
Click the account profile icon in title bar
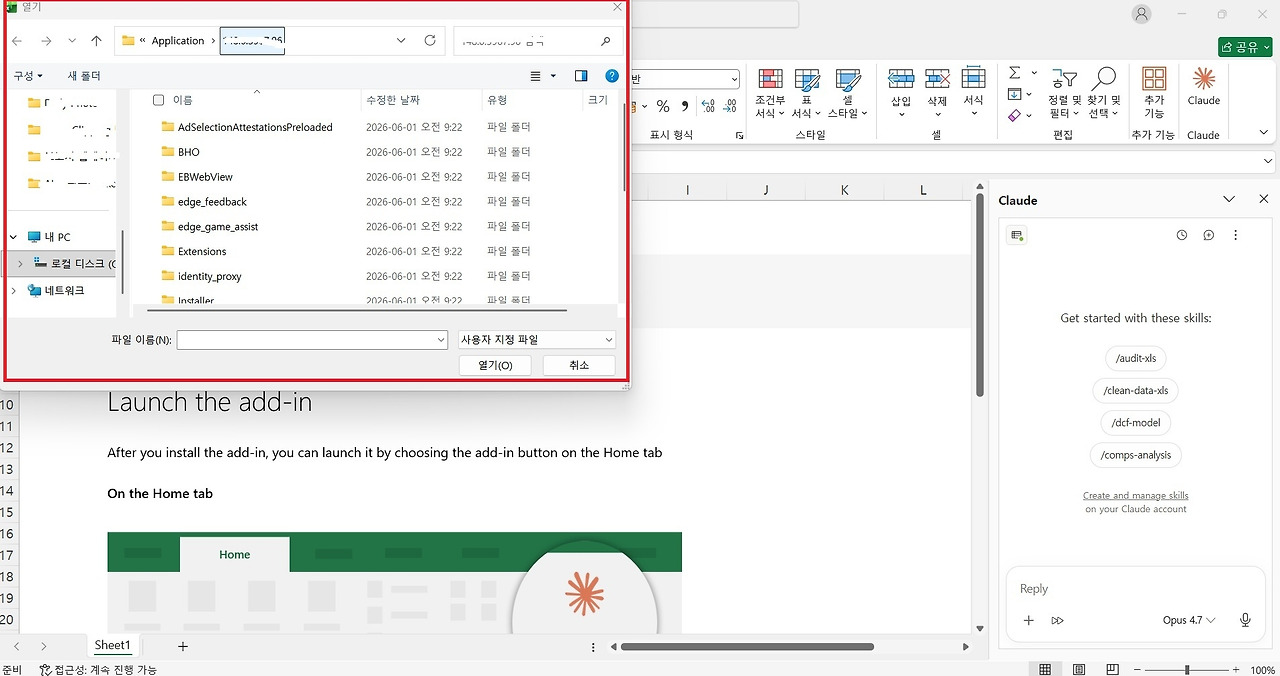point(1142,14)
